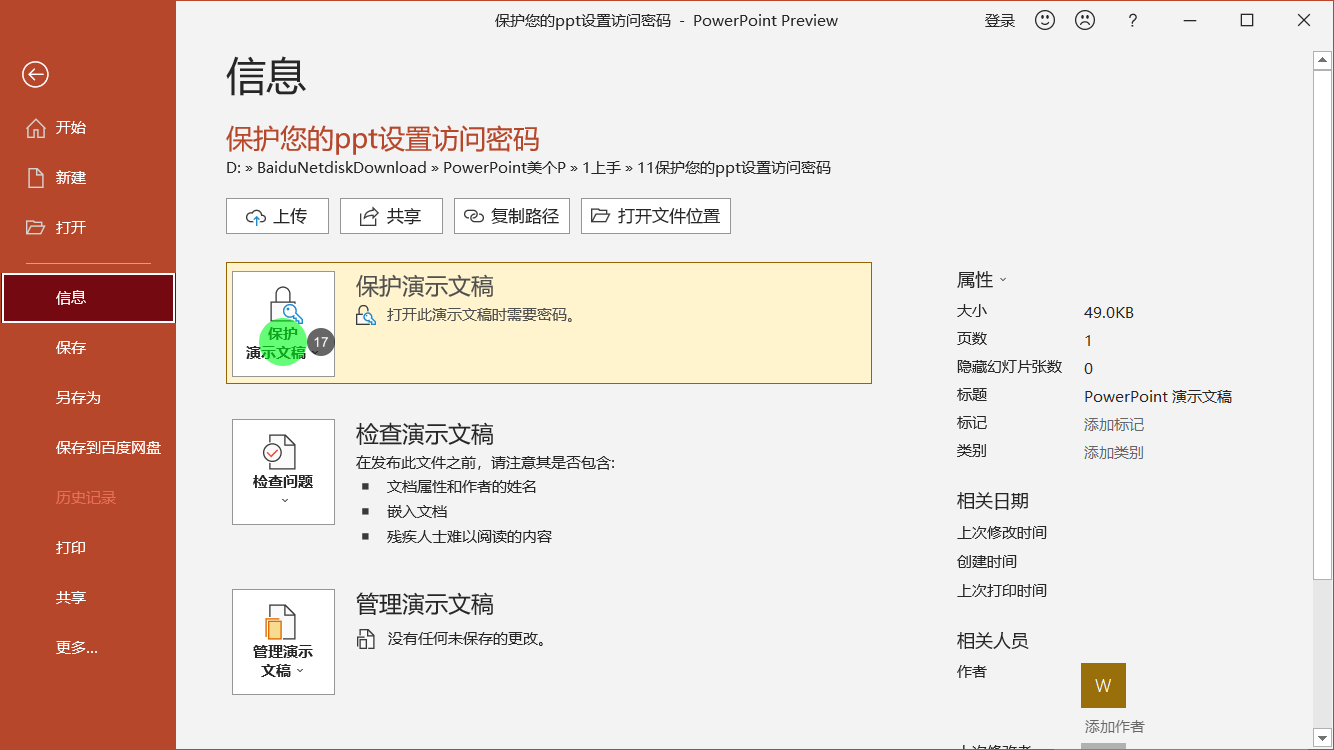Click the frown face feedback icon
The width and height of the screenshot is (1334, 750).
(1085, 20)
